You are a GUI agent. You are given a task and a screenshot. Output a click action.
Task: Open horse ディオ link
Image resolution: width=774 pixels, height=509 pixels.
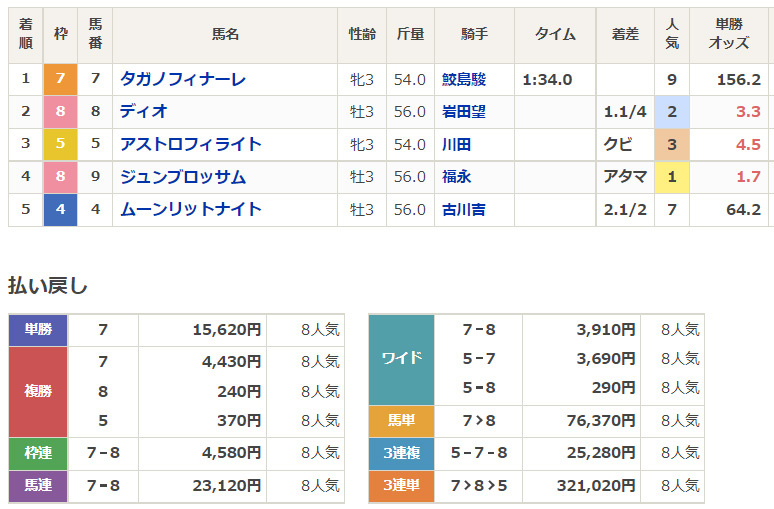pos(144,112)
